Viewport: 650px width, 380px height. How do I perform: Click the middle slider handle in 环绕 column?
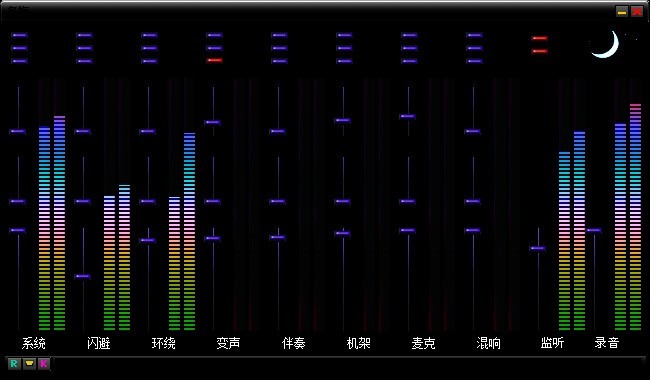(148, 201)
